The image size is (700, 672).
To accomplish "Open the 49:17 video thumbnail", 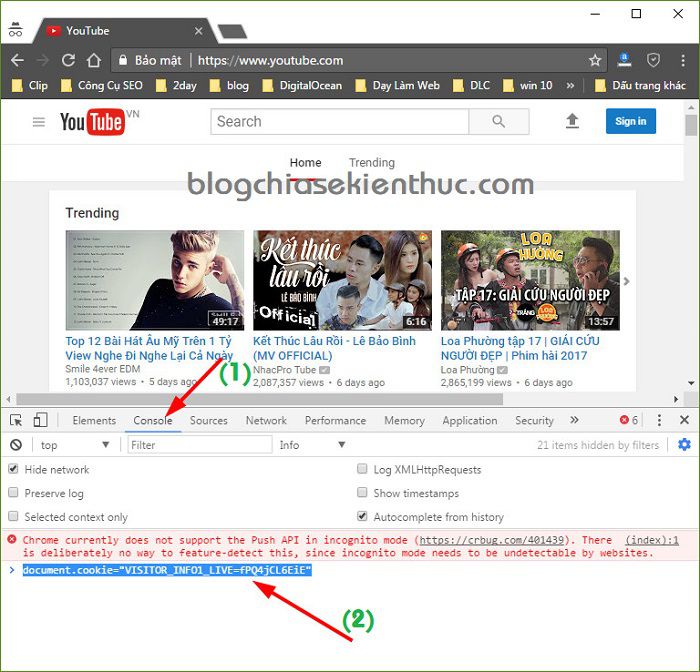I will pos(154,280).
